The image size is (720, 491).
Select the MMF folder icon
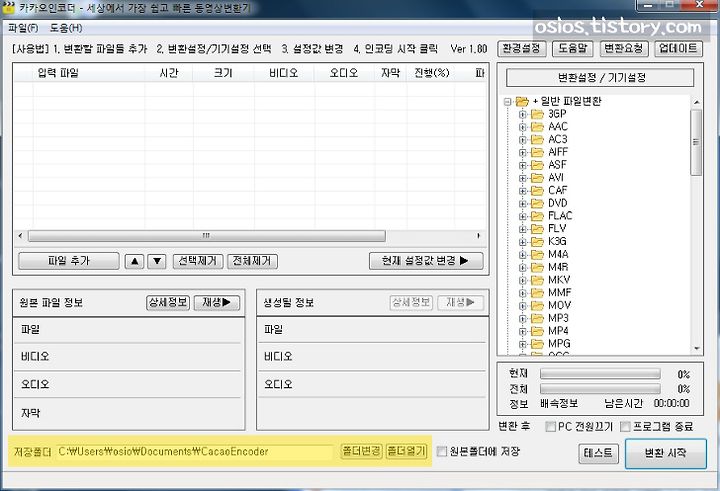[537, 293]
